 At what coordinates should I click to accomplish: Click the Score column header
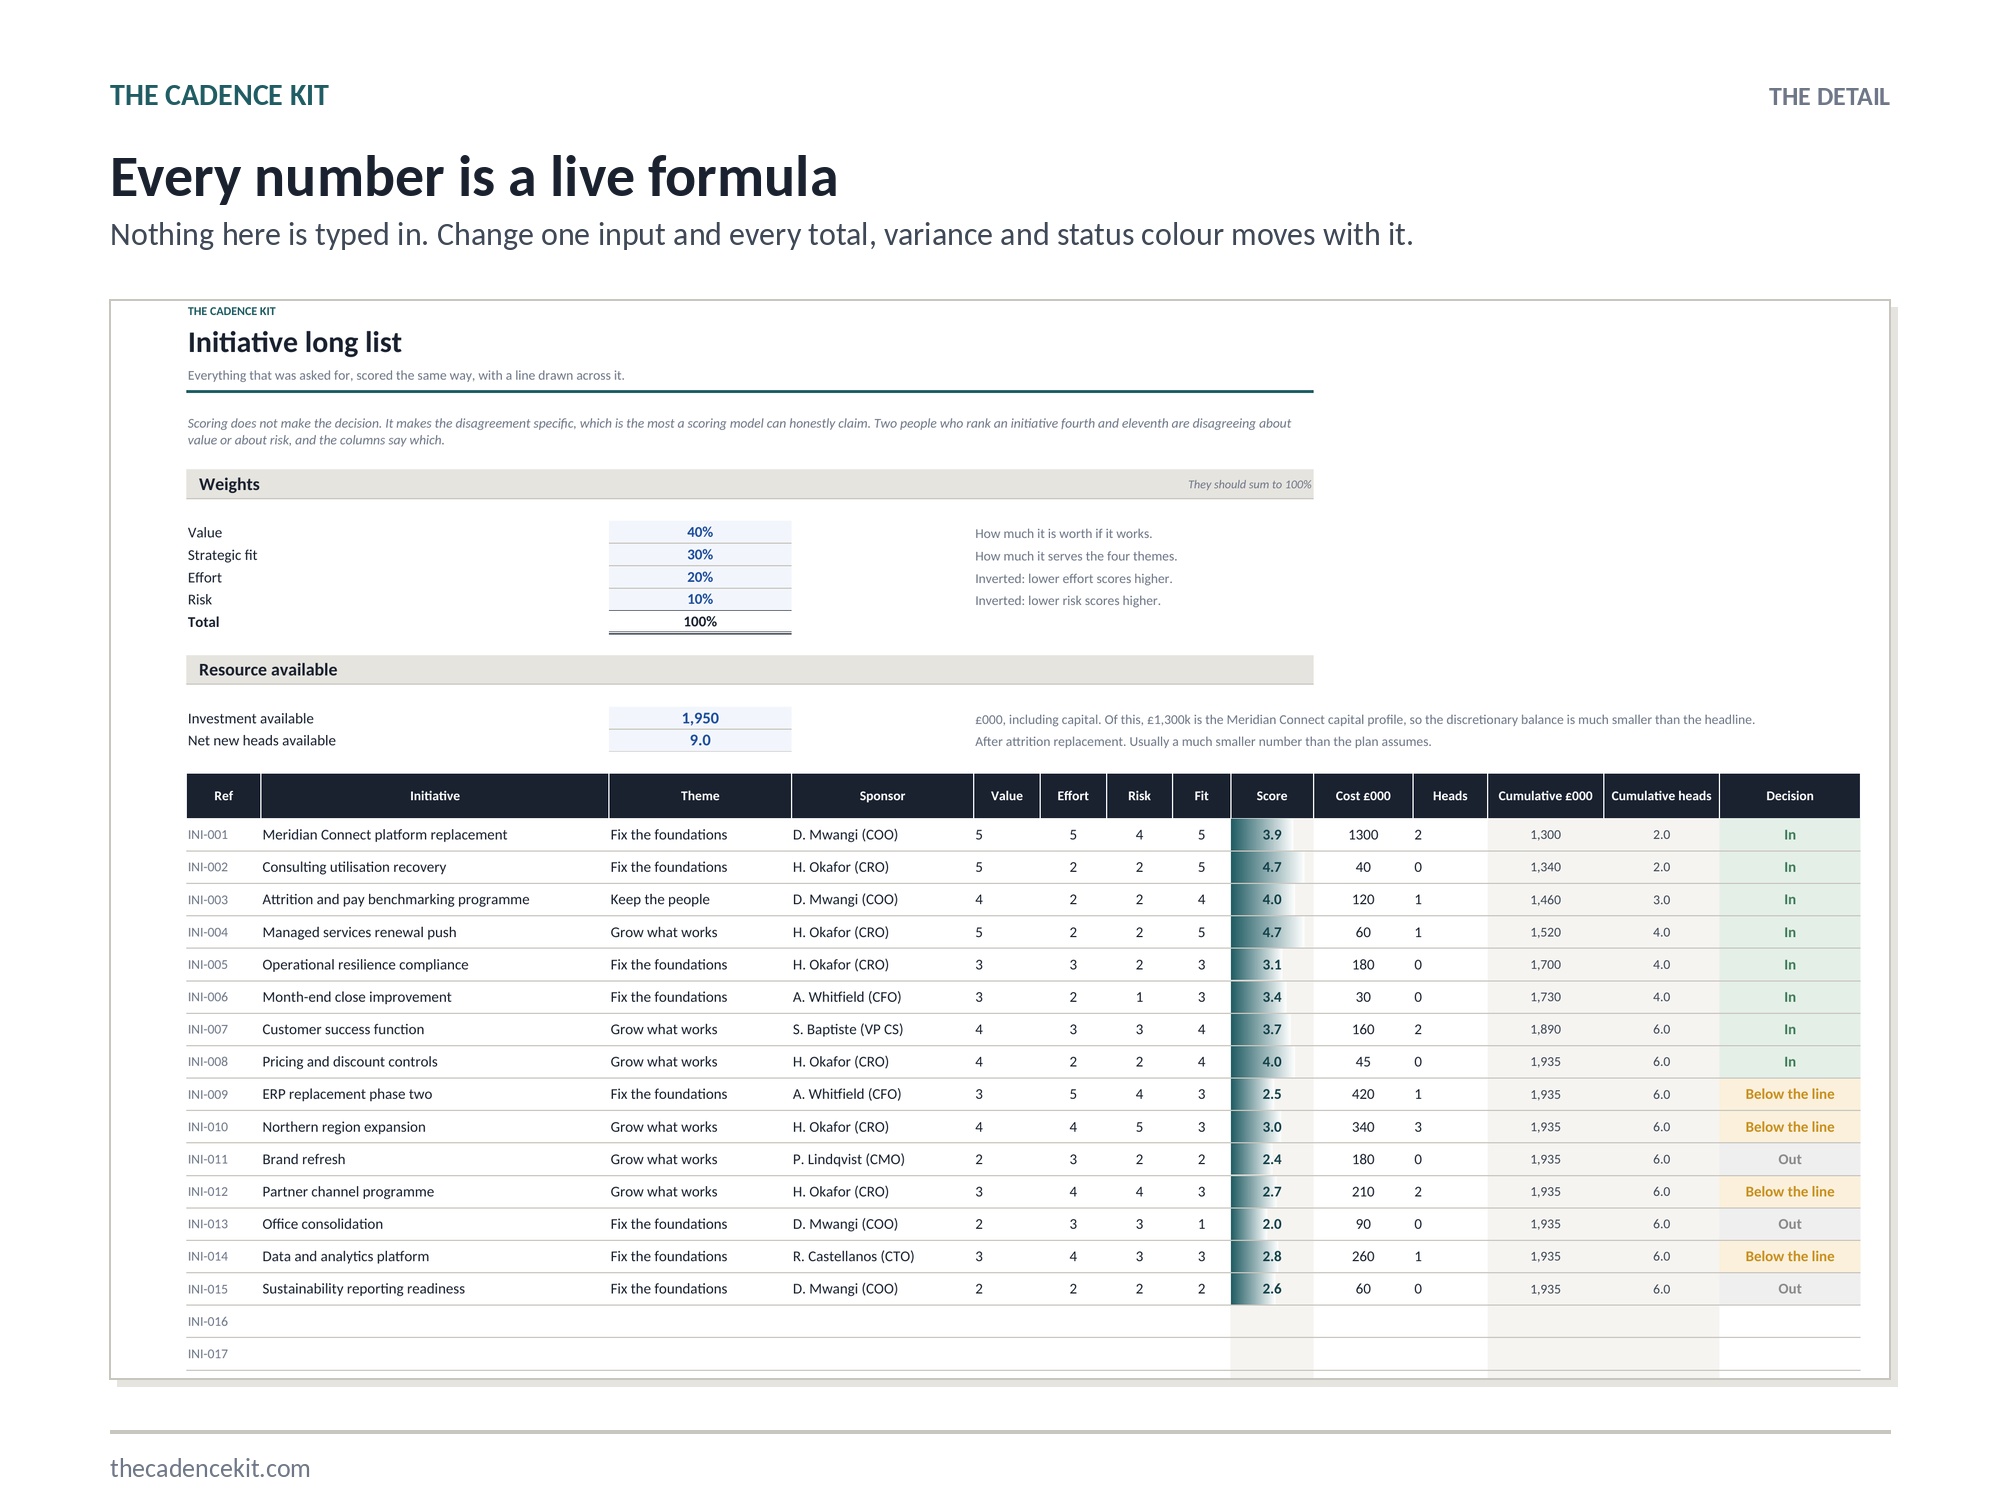click(x=1271, y=796)
